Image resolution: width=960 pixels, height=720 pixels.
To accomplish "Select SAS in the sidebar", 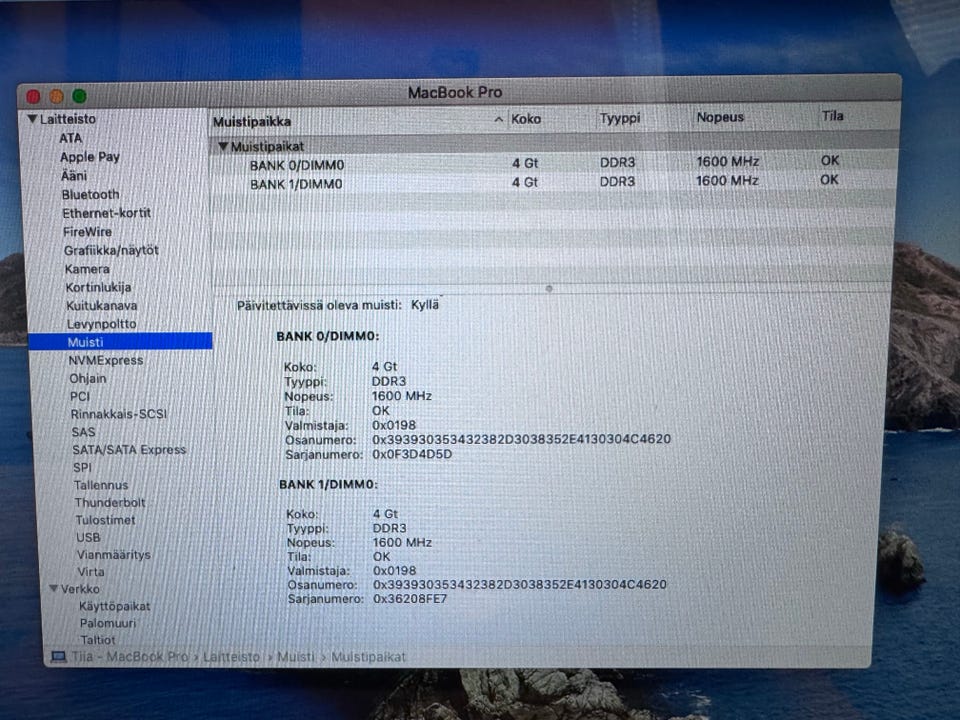I will [x=83, y=432].
